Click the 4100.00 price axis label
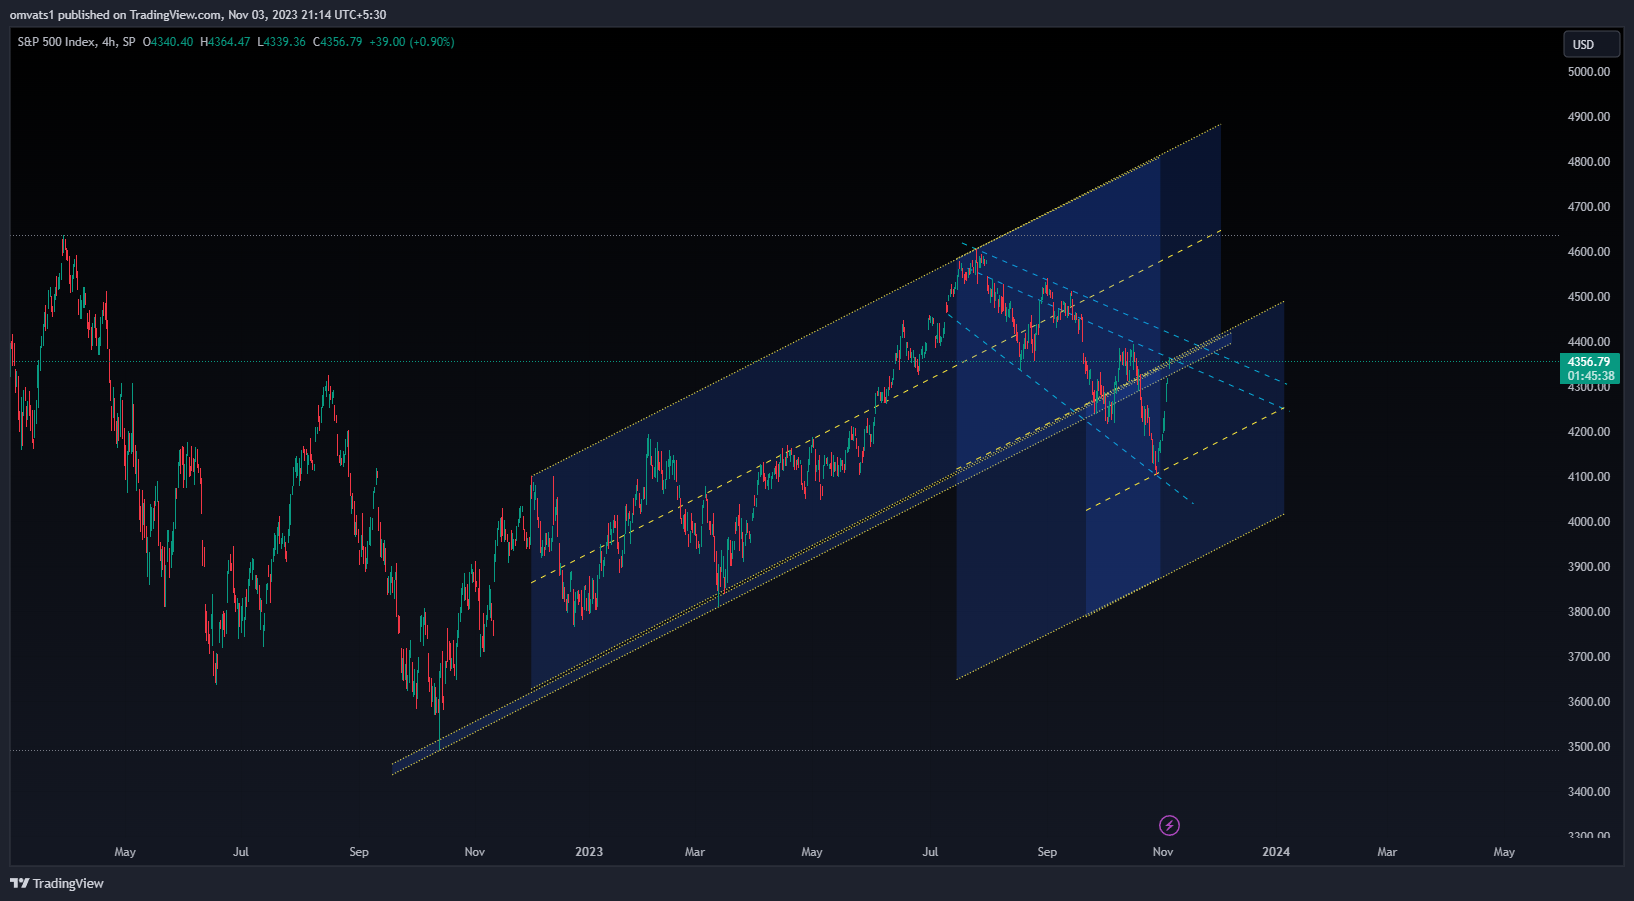Image resolution: width=1634 pixels, height=901 pixels. point(1589,477)
